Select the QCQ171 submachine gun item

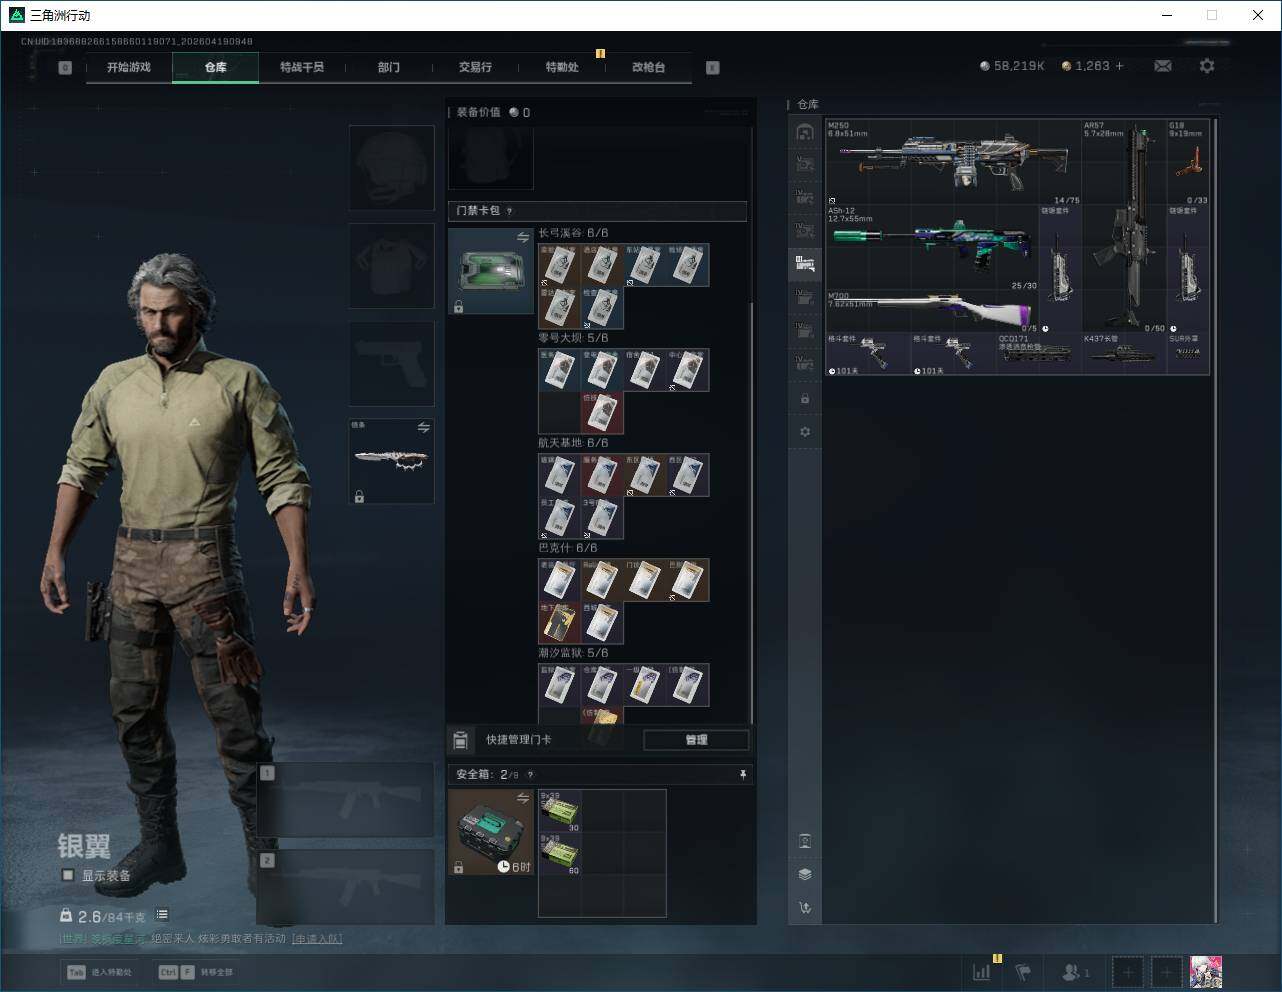coord(1038,354)
